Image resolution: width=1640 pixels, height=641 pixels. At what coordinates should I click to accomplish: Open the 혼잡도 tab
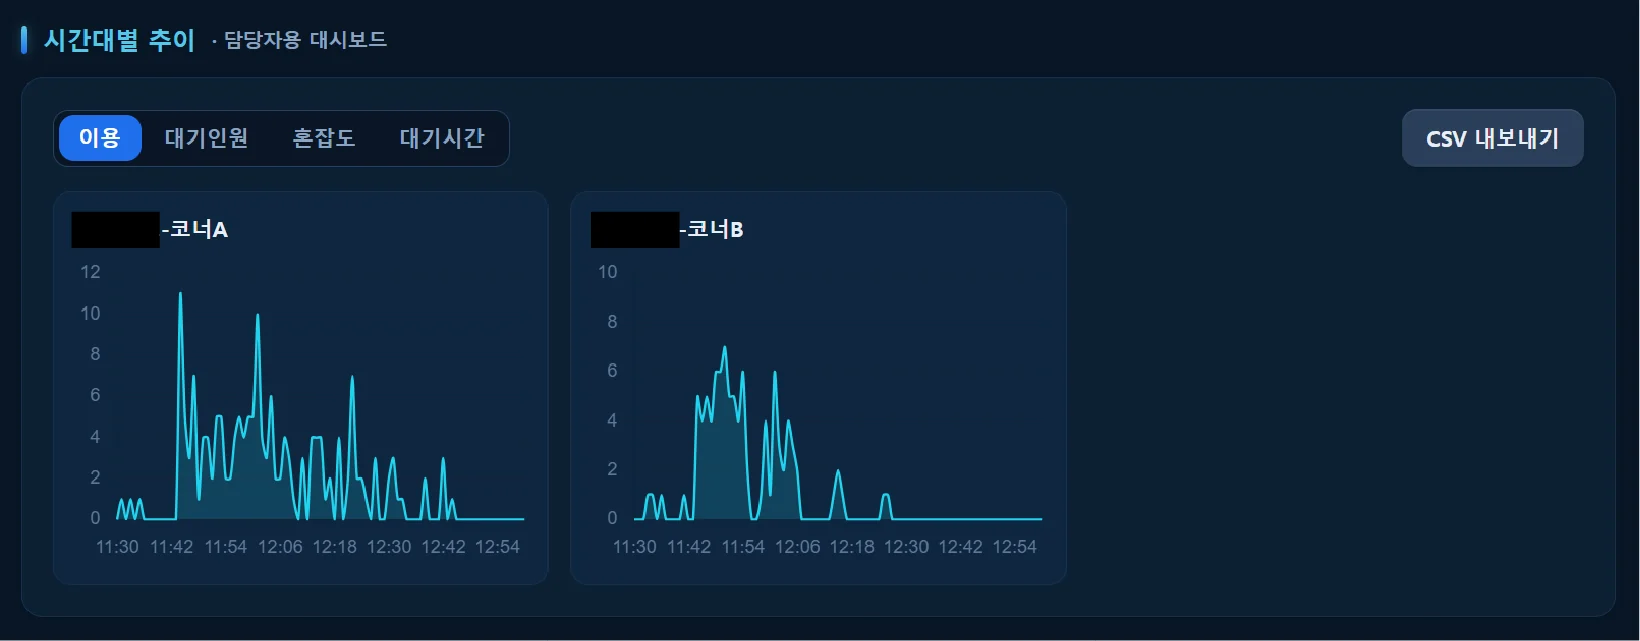click(324, 138)
